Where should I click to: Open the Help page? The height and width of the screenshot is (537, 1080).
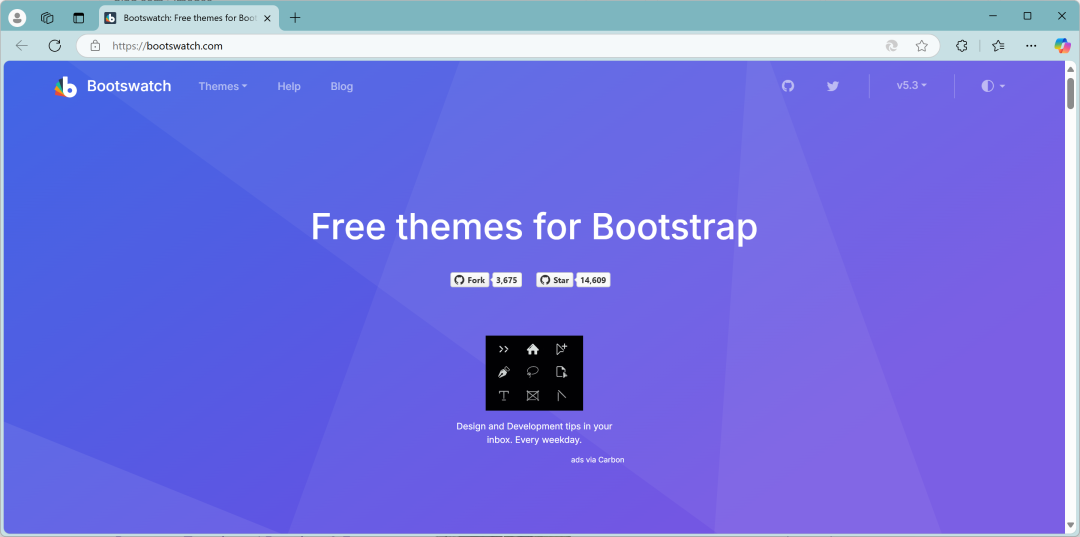pos(289,86)
